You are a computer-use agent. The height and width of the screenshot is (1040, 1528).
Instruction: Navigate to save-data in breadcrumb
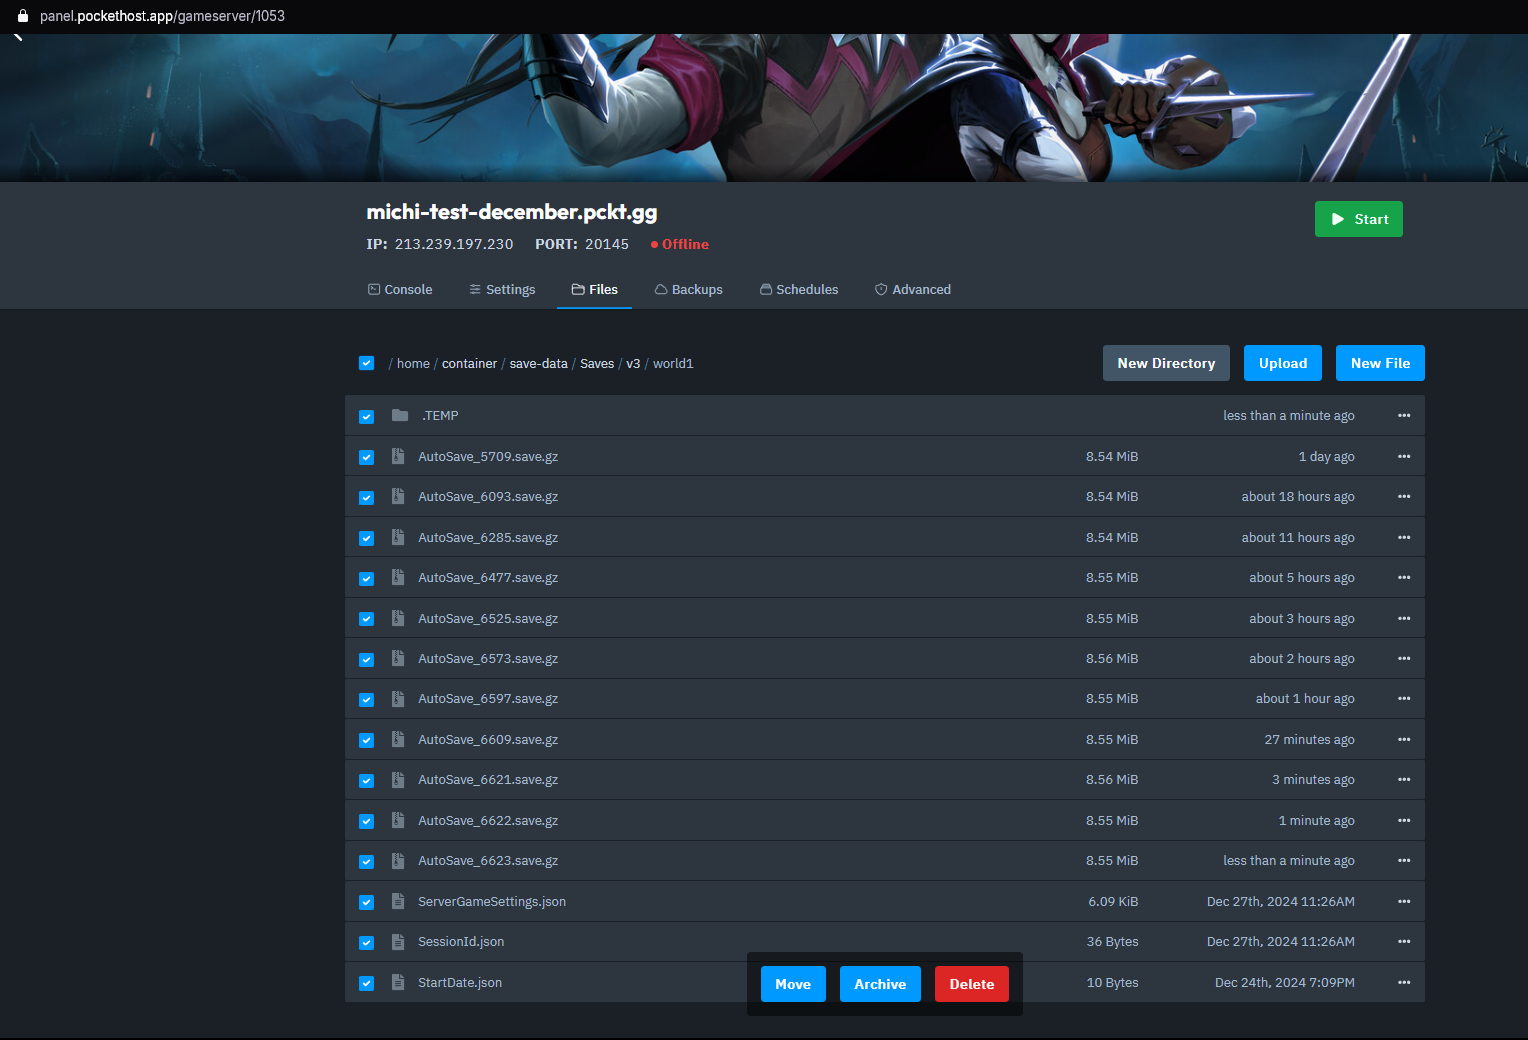(538, 363)
